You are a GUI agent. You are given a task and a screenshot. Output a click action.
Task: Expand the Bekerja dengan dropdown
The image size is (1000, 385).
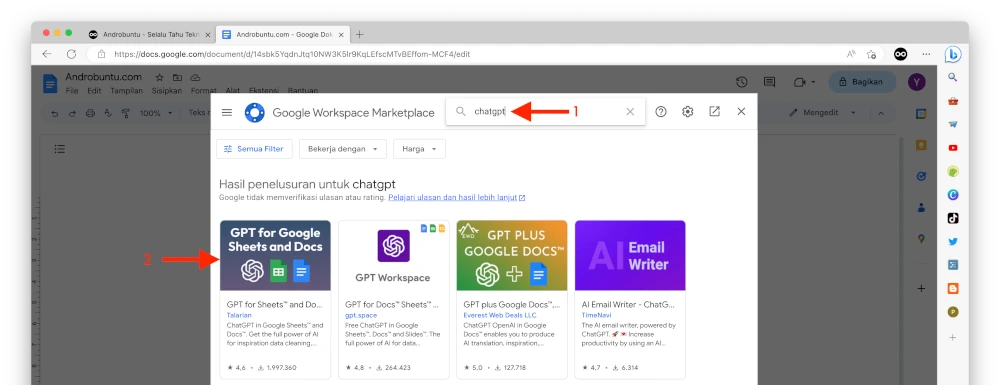[342, 149]
